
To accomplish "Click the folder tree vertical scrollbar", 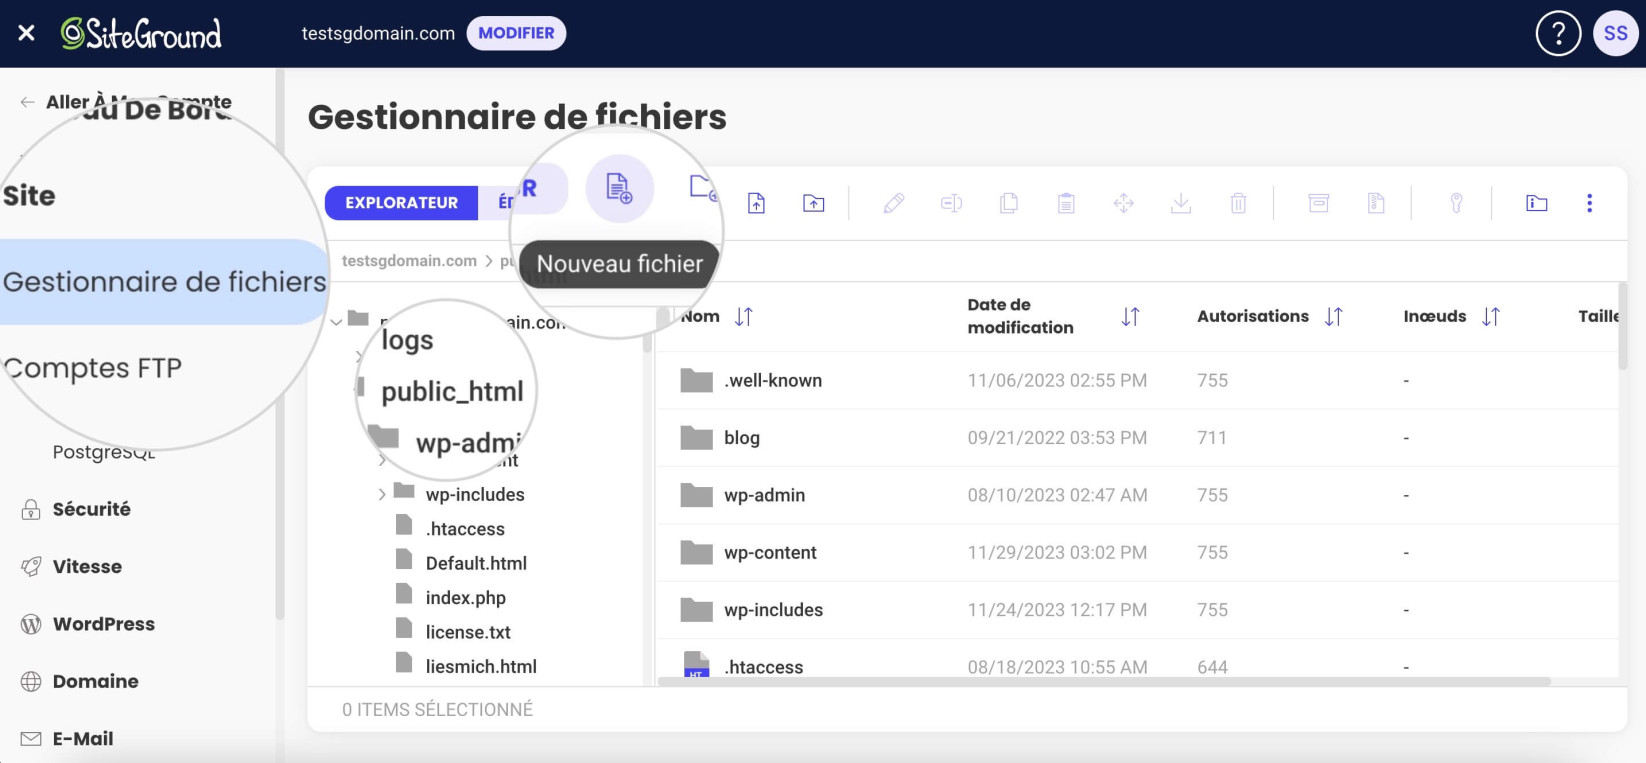I will (x=647, y=330).
